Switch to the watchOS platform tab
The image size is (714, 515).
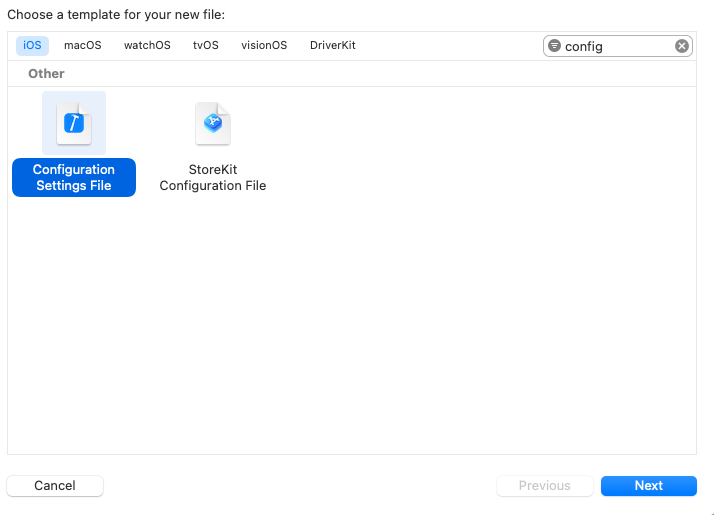[147, 46]
